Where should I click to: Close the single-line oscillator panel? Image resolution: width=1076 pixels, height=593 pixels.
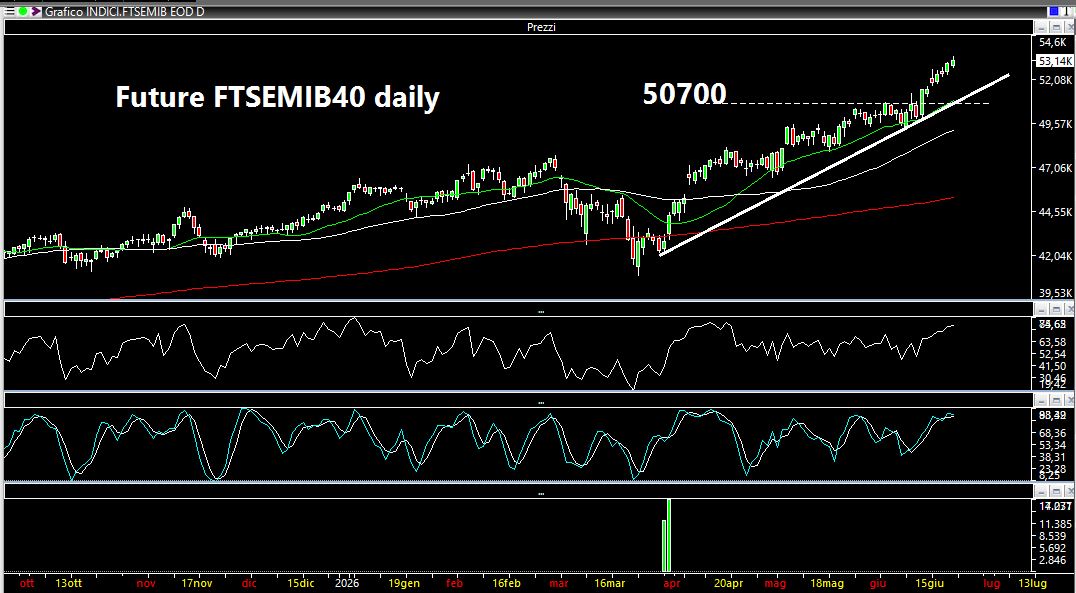point(1068,310)
